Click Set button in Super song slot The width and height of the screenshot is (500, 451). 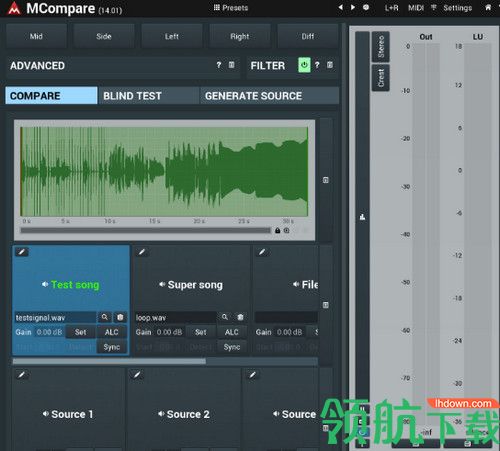[201, 332]
